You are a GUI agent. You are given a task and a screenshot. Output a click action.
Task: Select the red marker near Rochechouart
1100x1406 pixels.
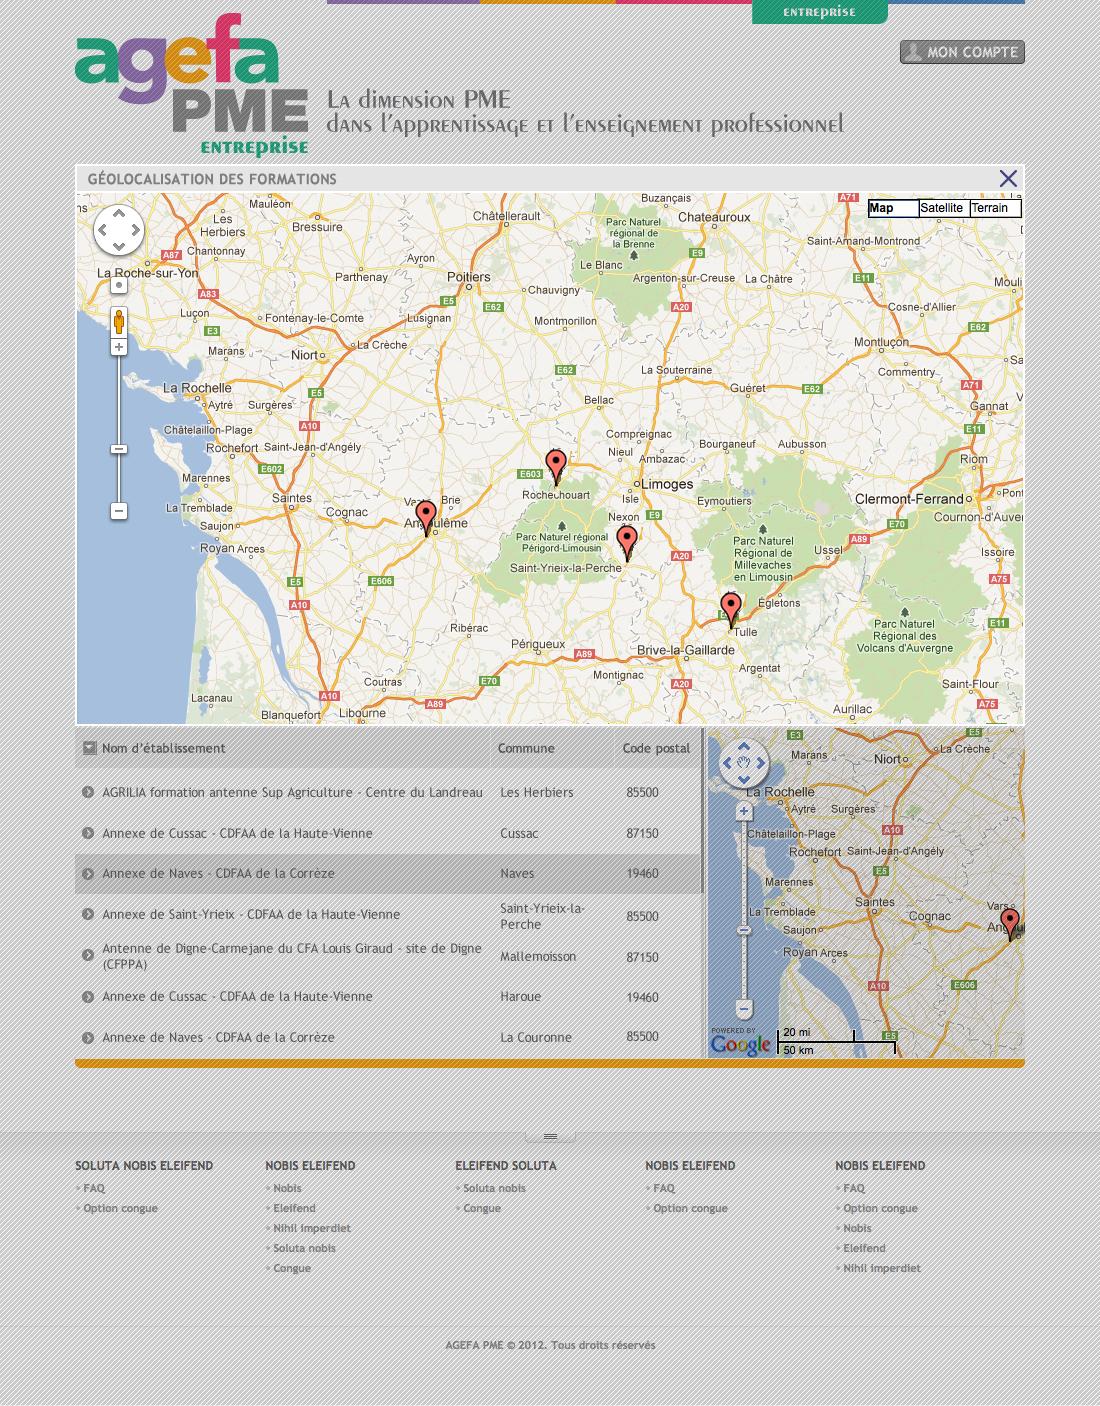(x=556, y=467)
